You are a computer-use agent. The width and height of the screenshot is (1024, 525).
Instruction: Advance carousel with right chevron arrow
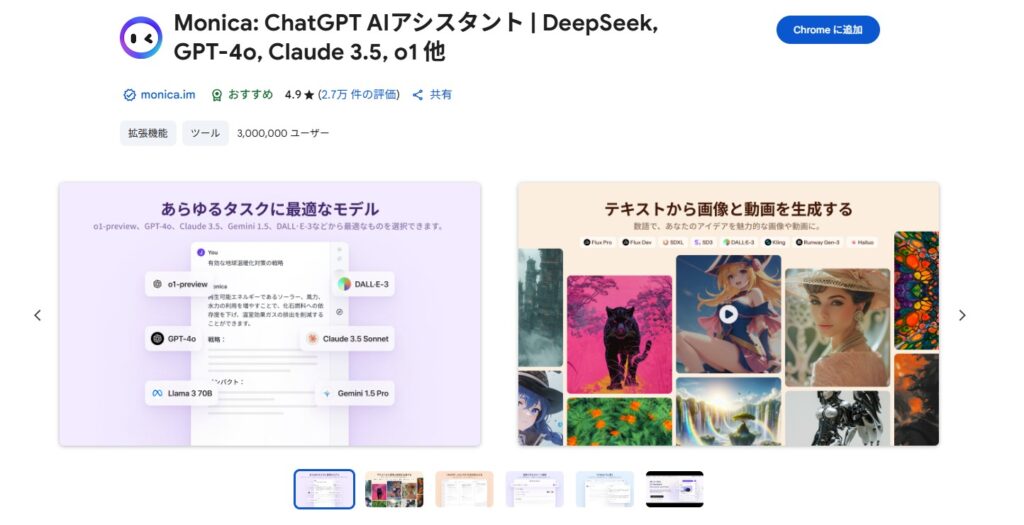[962, 315]
